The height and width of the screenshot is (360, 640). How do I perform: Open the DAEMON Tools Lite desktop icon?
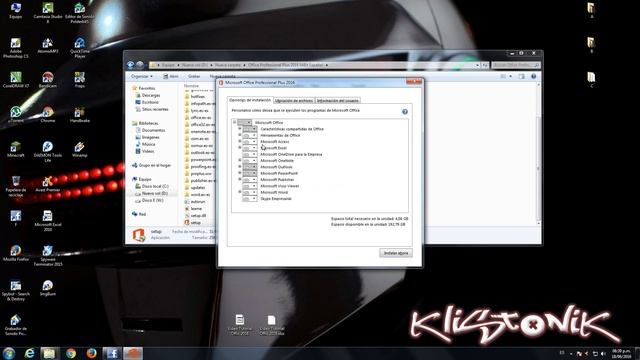pos(48,151)
